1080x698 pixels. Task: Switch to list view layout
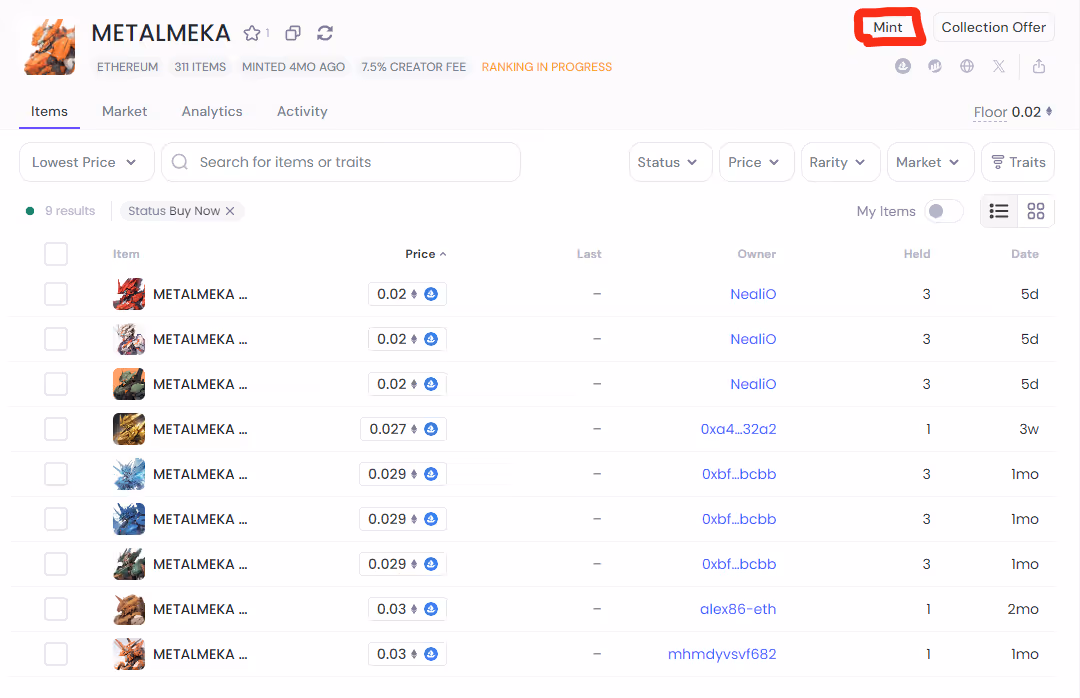[x=999, y=211]
